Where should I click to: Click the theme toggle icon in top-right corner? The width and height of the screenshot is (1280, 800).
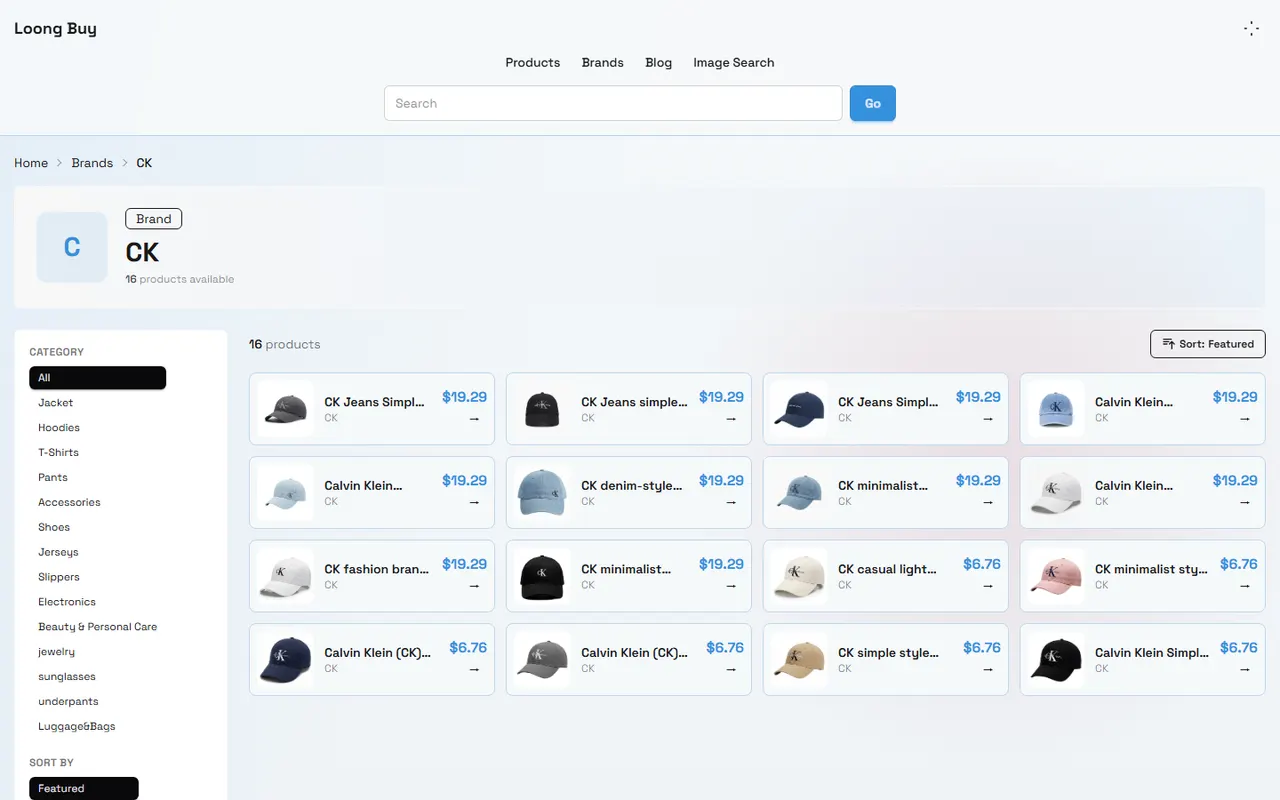[1251, 29]
